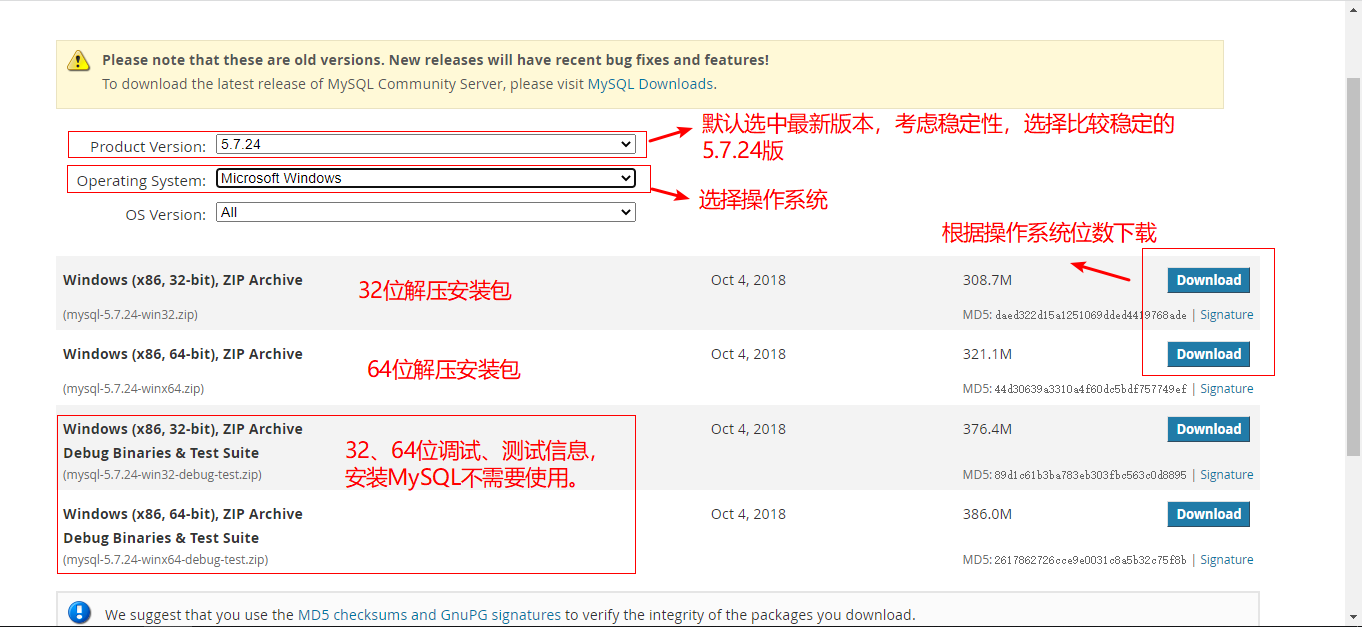
Task: Click the mysql-5.7.24-winx64.zip filename text
Action: (x=133, y=389)
